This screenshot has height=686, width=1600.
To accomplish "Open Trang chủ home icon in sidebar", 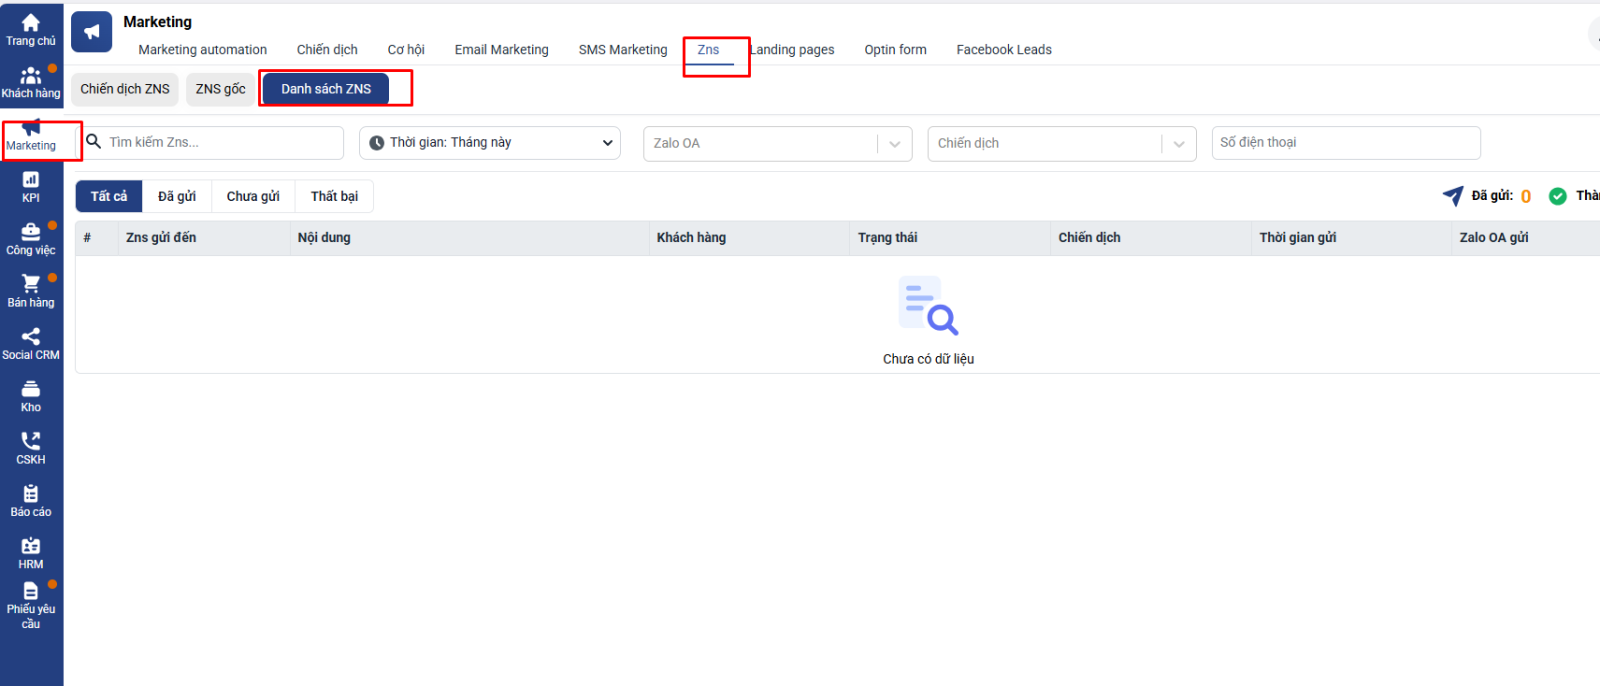I will point(31,30).
